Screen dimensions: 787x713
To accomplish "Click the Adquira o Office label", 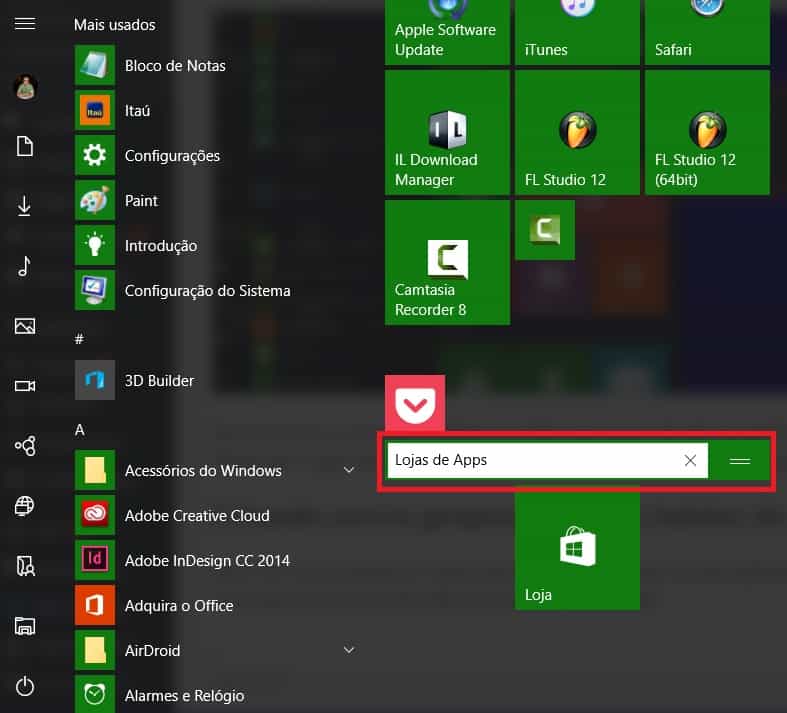I will tap(179, 606).
